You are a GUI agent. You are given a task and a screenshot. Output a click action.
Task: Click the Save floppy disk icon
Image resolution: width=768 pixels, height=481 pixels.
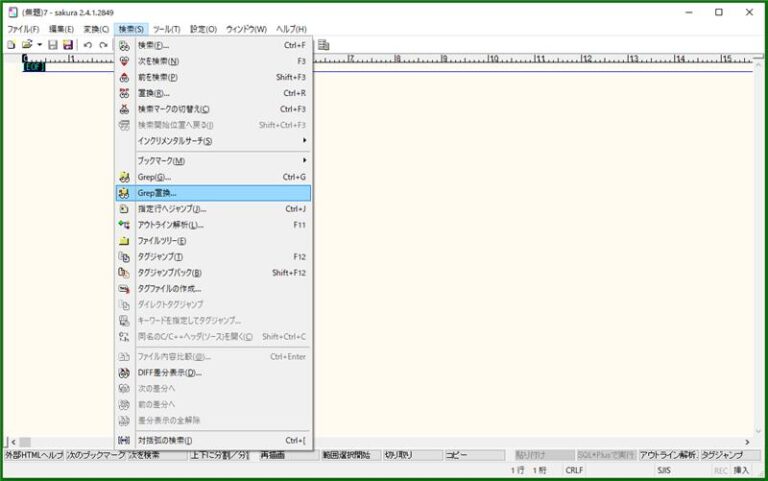pos(53,45)
